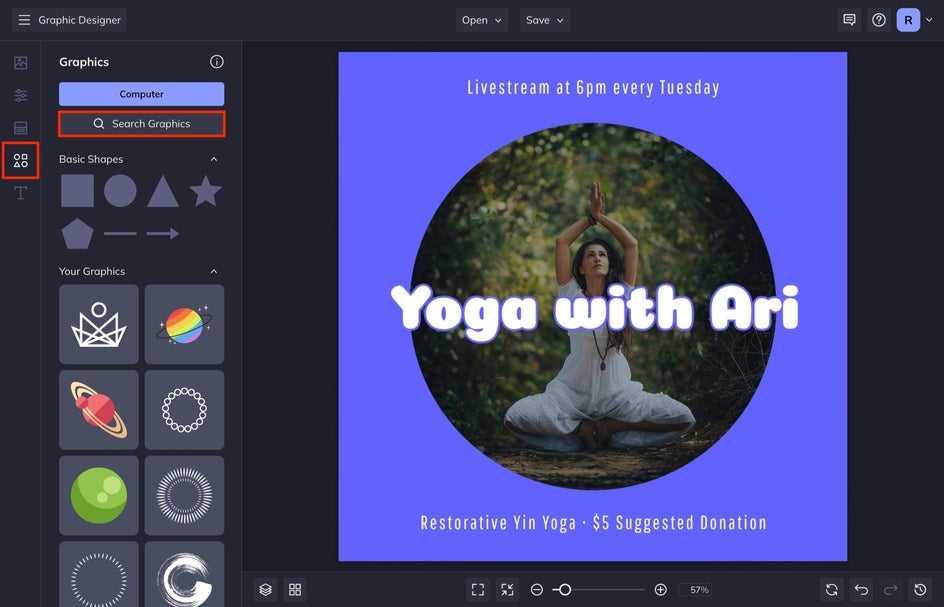Adjust the zoom slider handle
The height and width of the screenshot is (607, 944).
click(x=564, y=590)
